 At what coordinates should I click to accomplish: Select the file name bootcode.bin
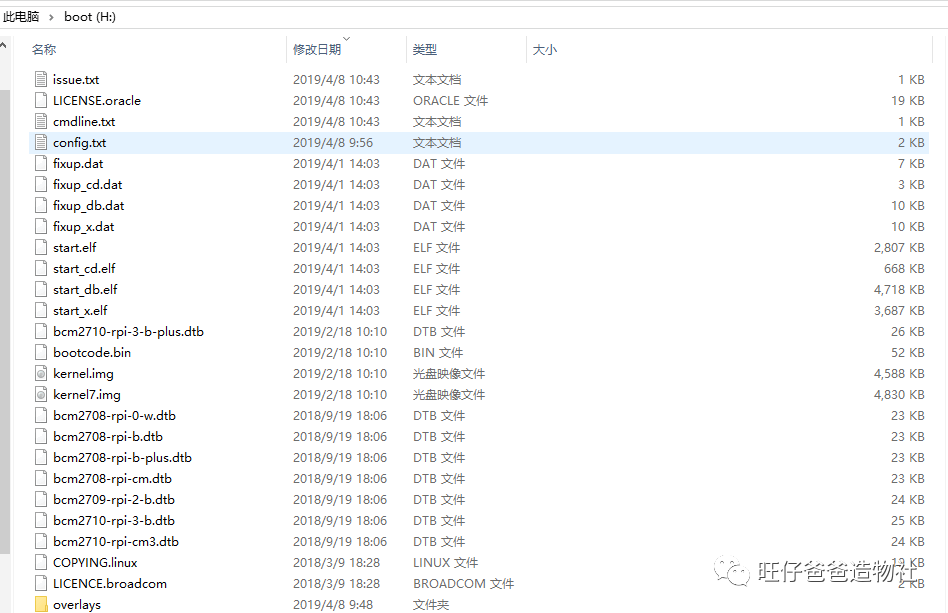[92, 352]
